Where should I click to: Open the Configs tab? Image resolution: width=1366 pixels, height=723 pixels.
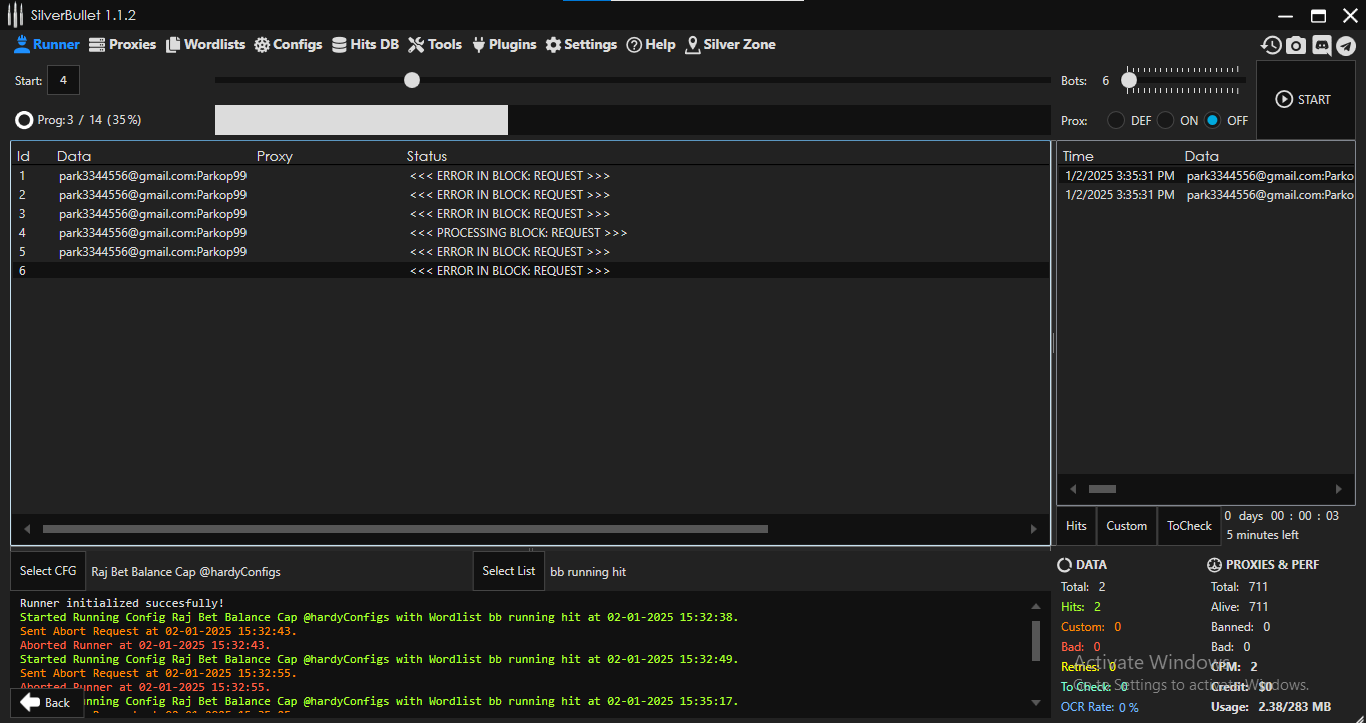(288, 45)
